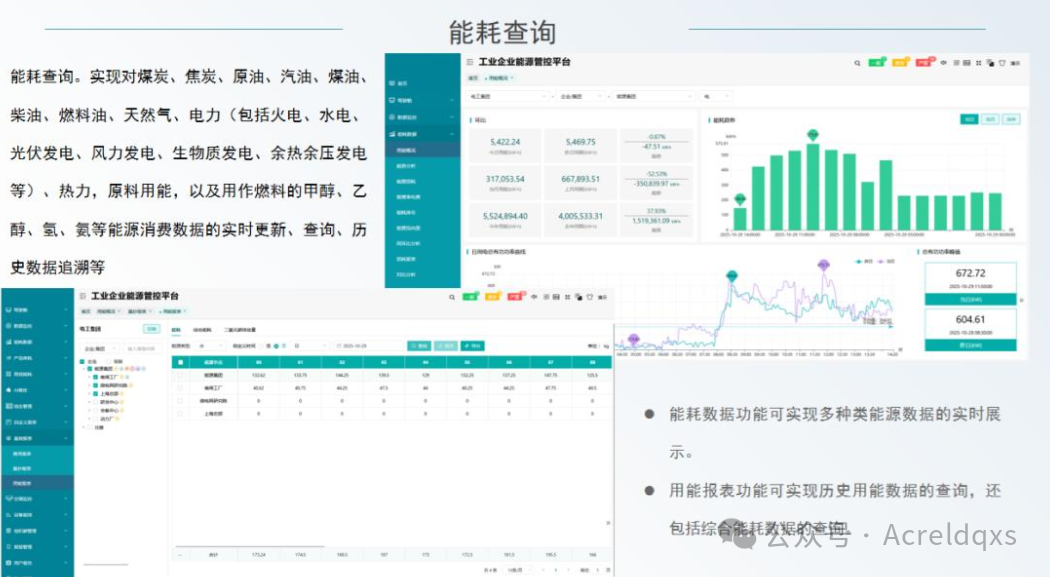Screen dimensions: 1050x577
Task: Open search magnifier in upper dashboard header
Action: pyautogui.click(x=857, y=63)
